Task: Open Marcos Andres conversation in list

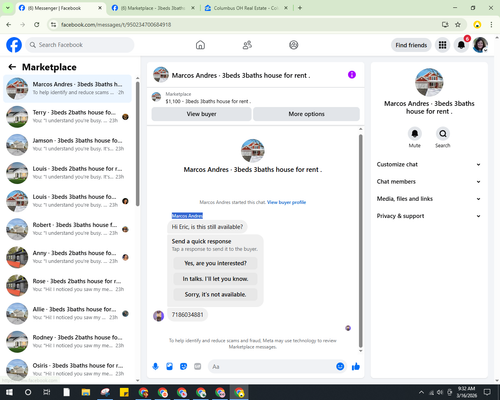Action: pyautogui.click(x=67, y=88)
